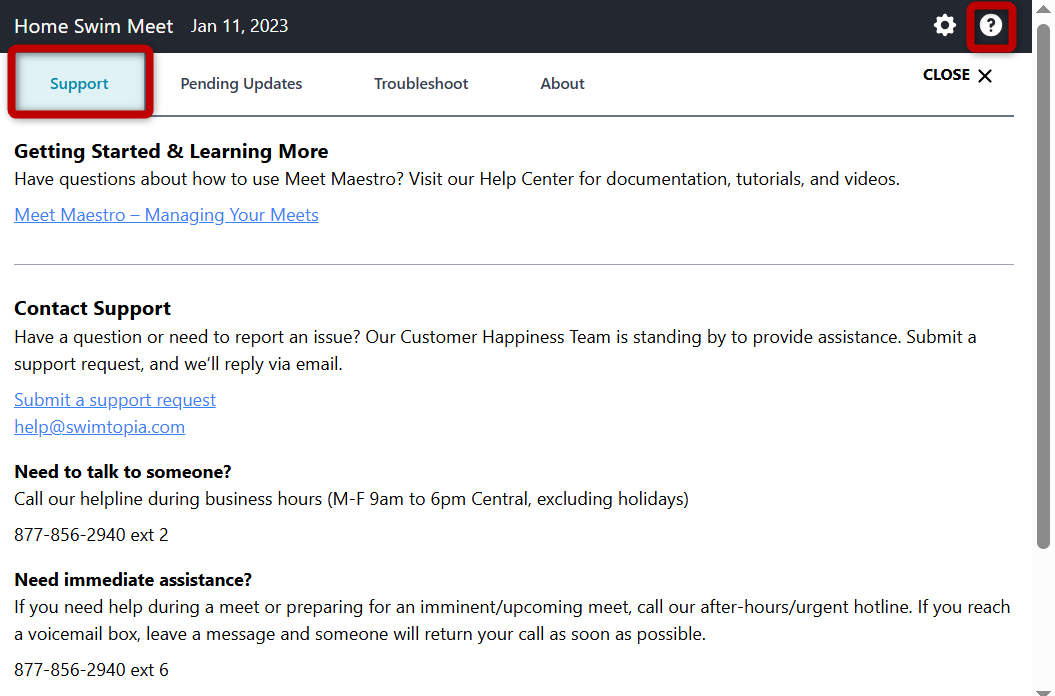The image size is (1055, 696).
Task: Click the 877-856-2940 ext 2 phone number
Action: point(92,535)
